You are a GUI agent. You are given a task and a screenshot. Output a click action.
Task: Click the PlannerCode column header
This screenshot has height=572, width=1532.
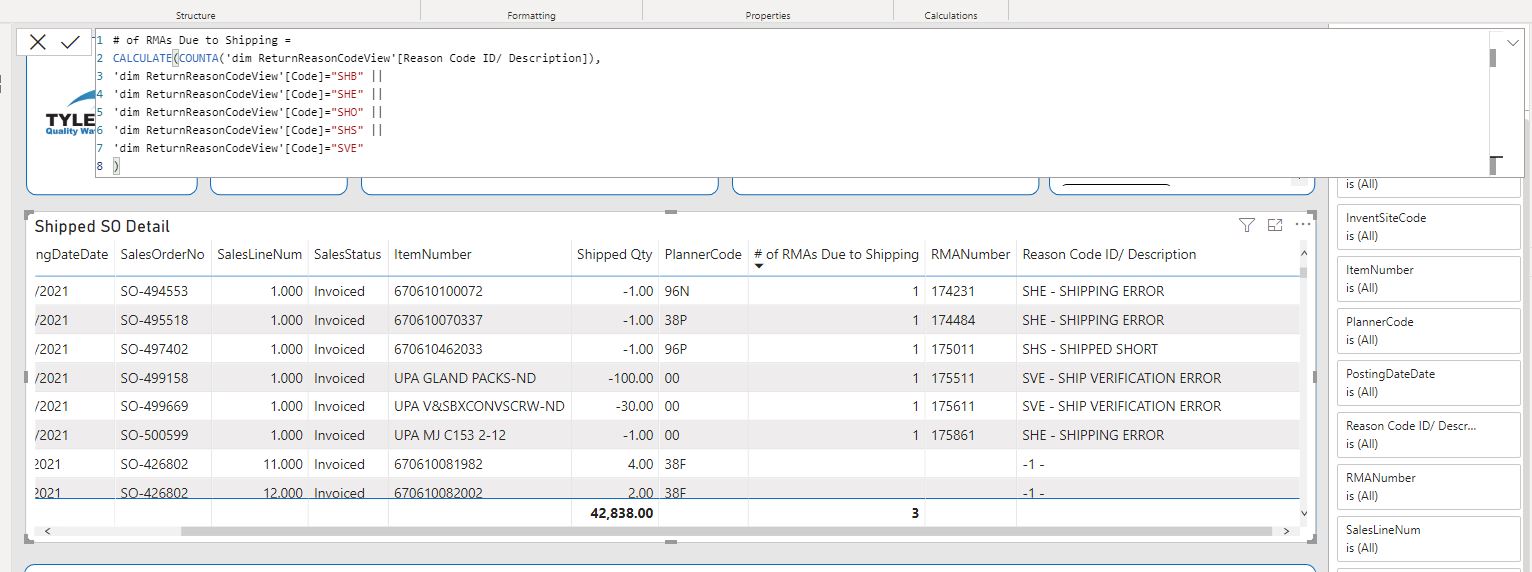703,254
